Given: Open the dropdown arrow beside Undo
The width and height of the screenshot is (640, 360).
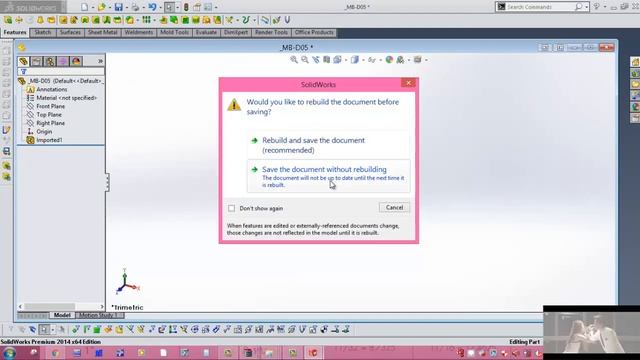Looking at the screenshot, I should [160, 7].
